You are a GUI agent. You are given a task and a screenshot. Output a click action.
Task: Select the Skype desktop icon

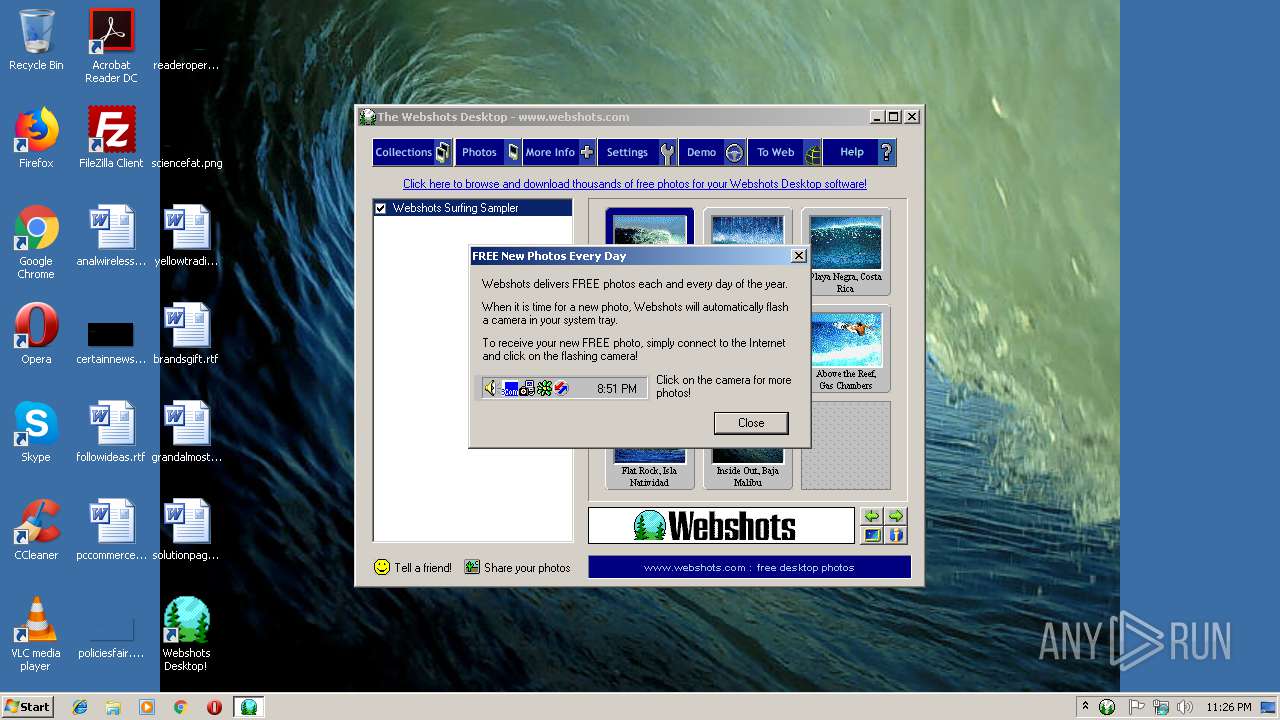click(36, 432)
